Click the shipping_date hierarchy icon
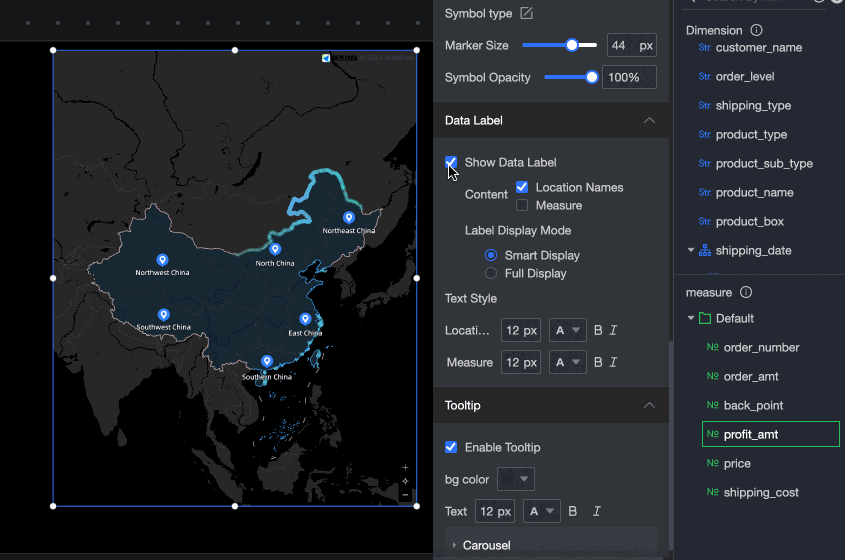 [705, 250]
